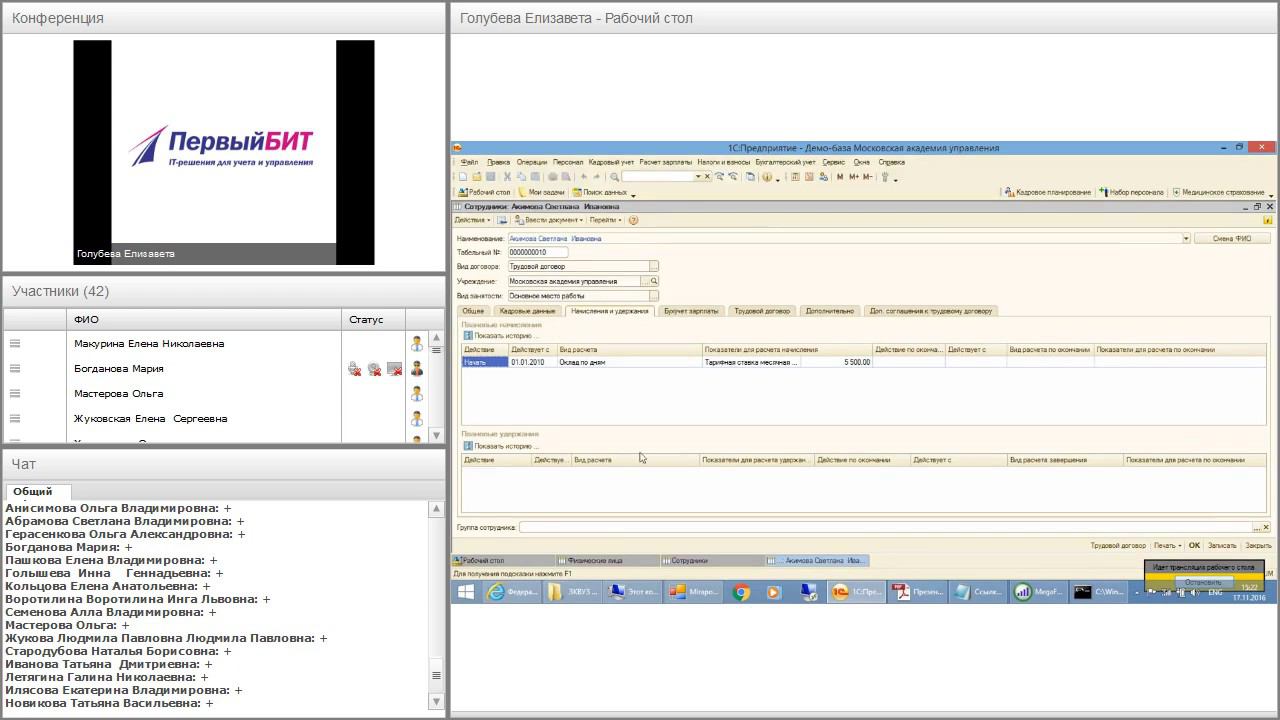1280x720 pixels.
Task: Click the Смена ФИО button
Action: coord(1232,239)
